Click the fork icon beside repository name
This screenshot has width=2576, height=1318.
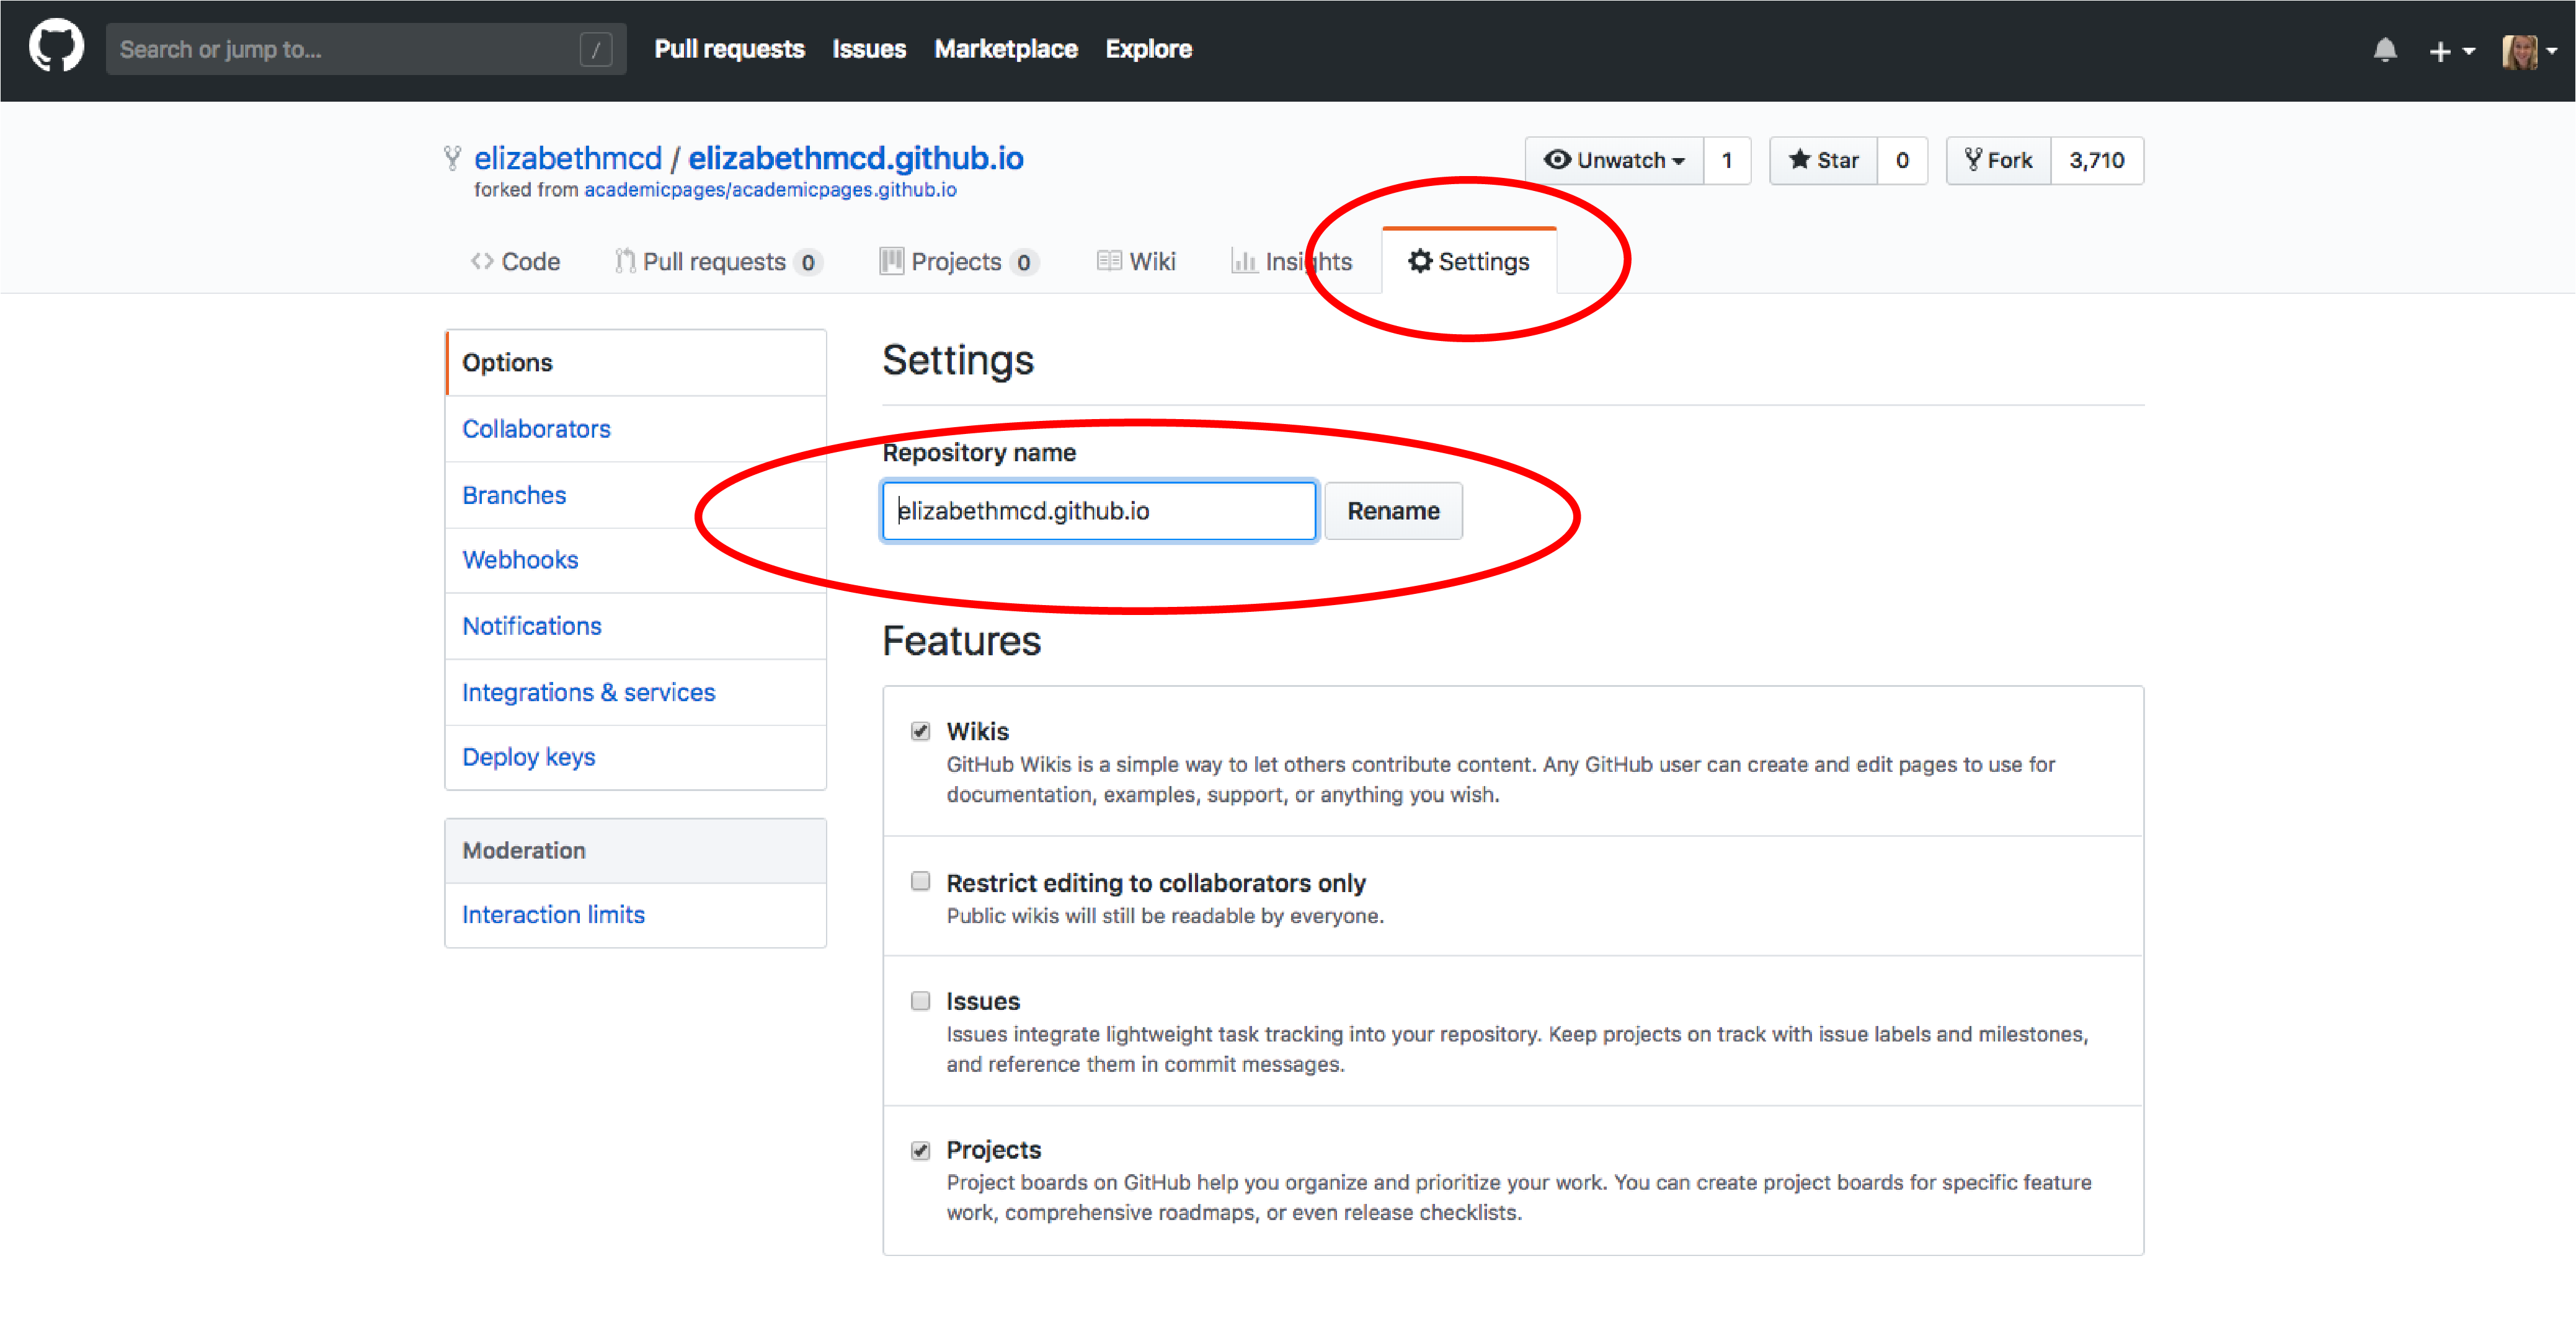[452, 158]
